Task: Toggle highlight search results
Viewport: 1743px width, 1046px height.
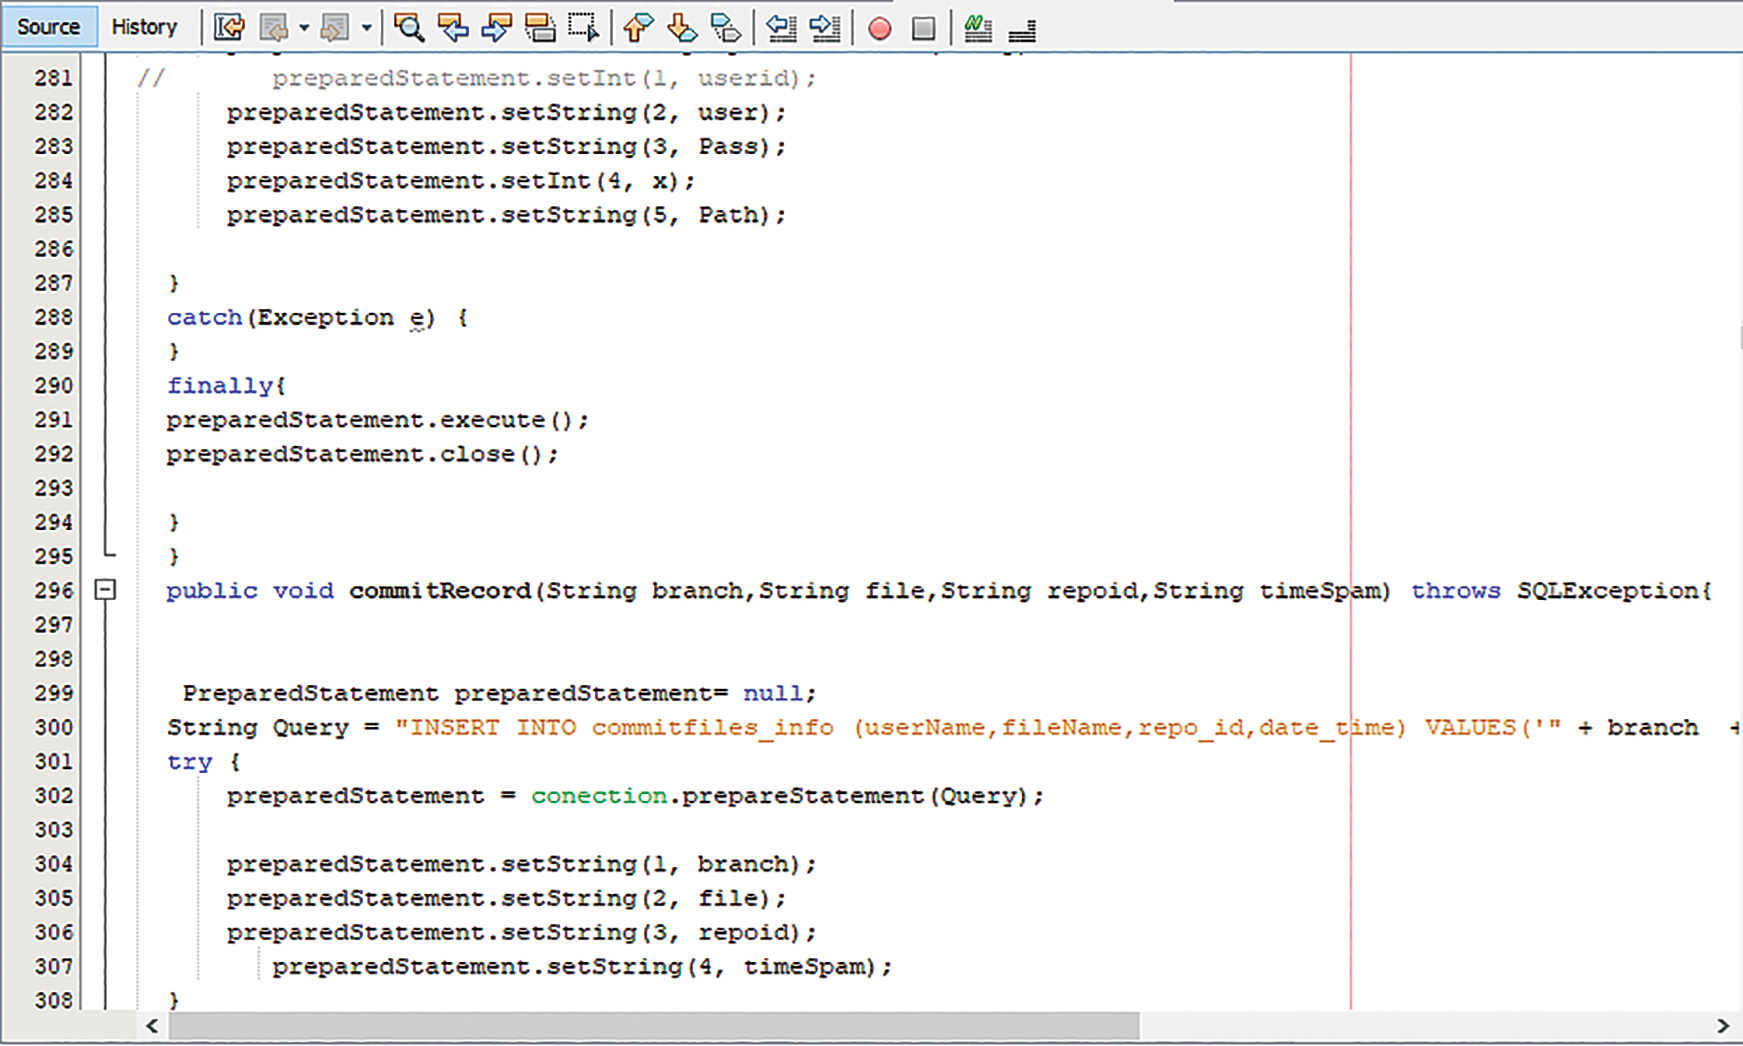Action: tap(540, 28)
